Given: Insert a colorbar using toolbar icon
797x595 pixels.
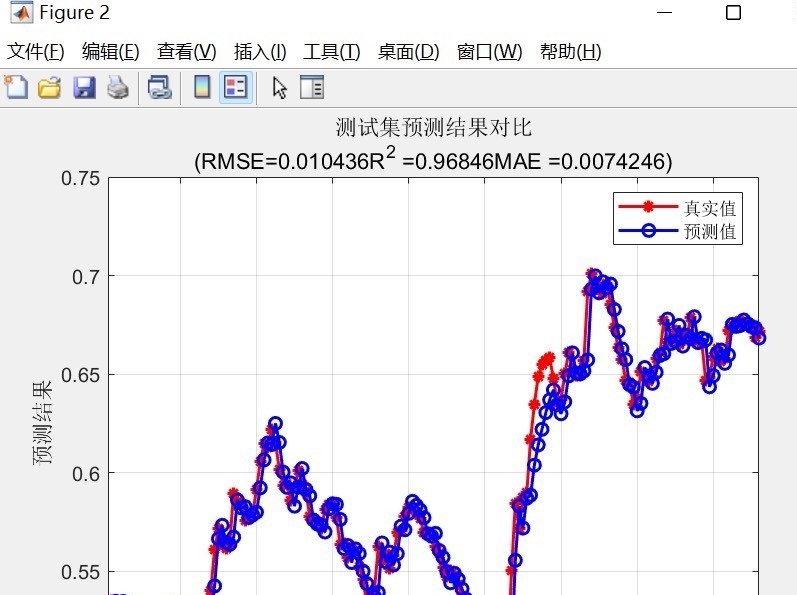Looking at the screenshot, I should click(202, 87).
